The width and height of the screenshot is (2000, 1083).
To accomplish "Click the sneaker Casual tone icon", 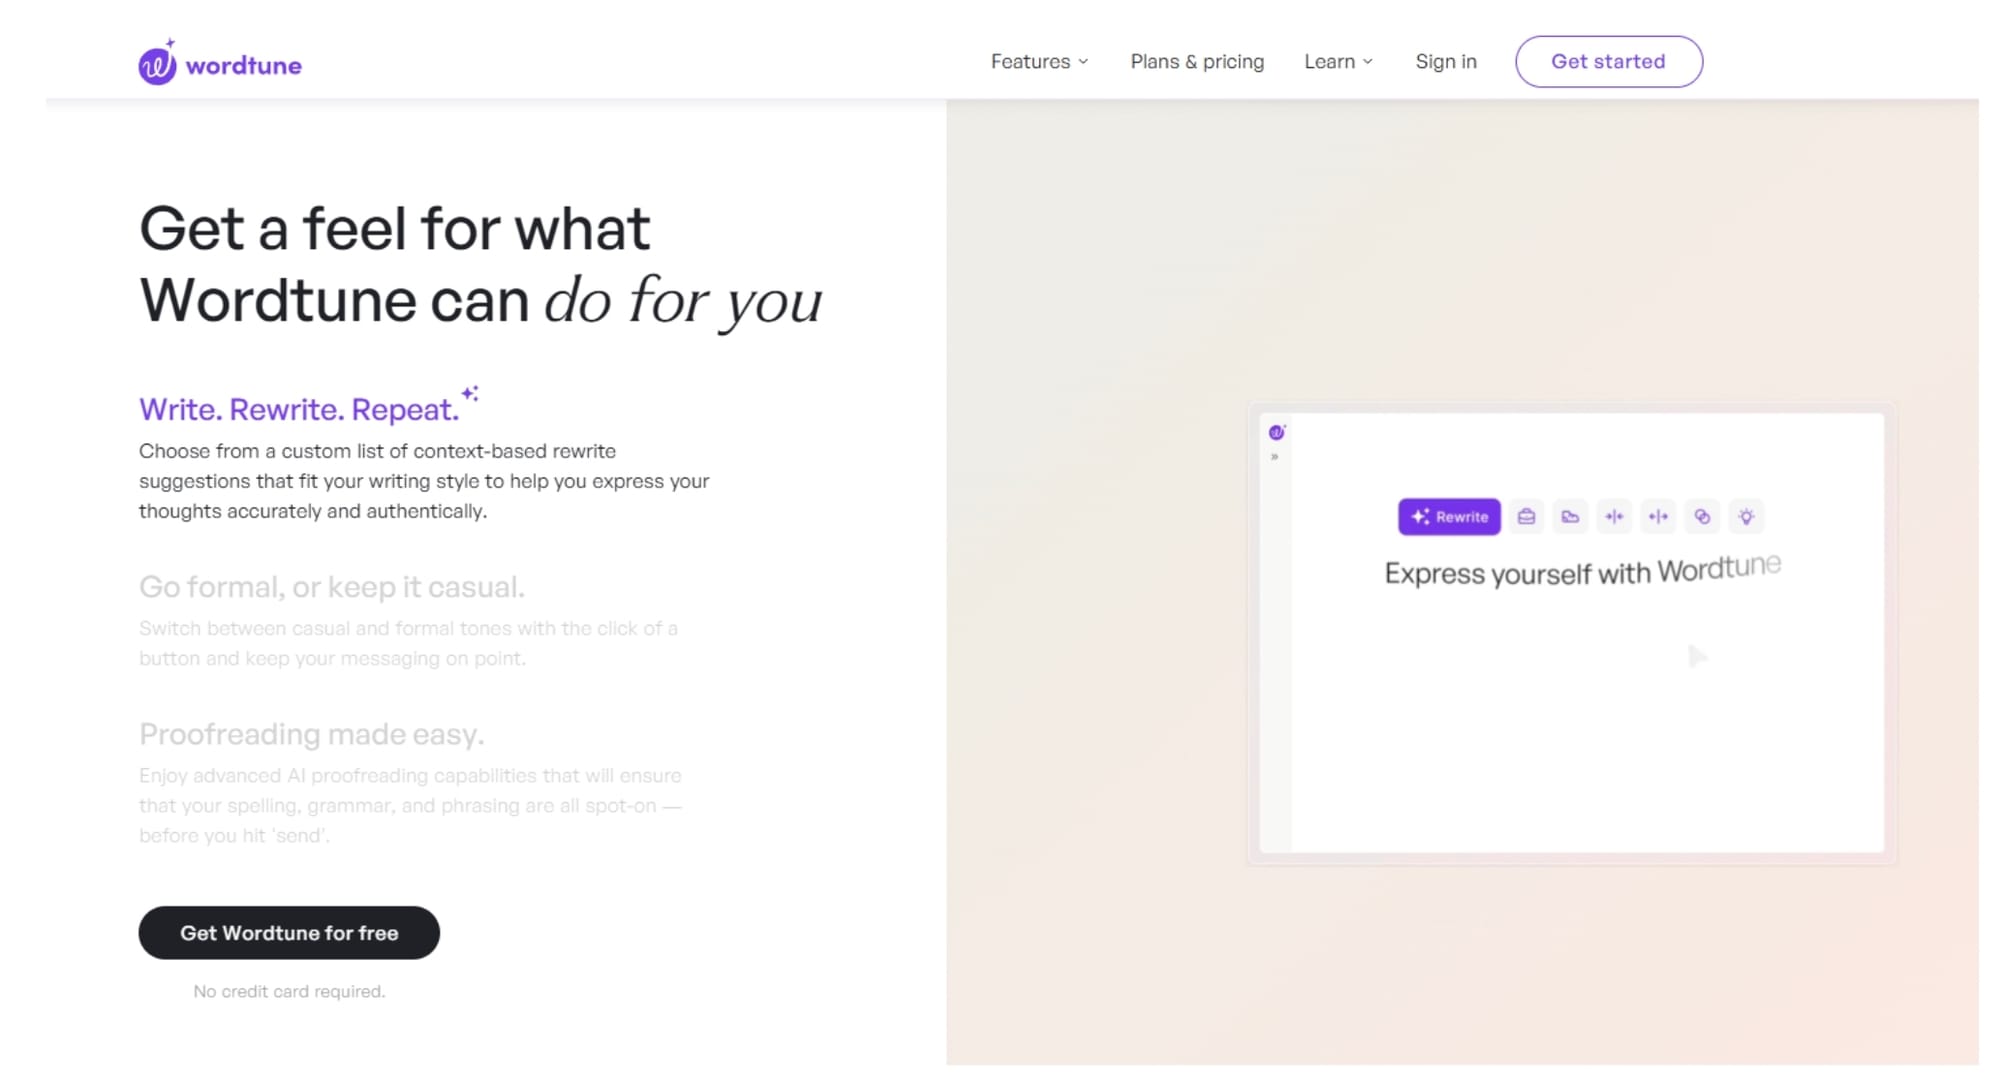I will point(1570,517).
